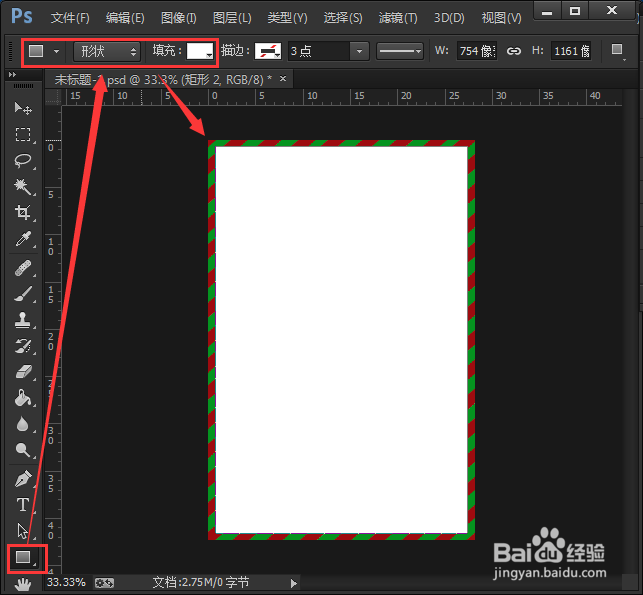The image size is (643, 595).
Task: Open the stroke 描边 color swatch
Action: (x=268, y=51)
